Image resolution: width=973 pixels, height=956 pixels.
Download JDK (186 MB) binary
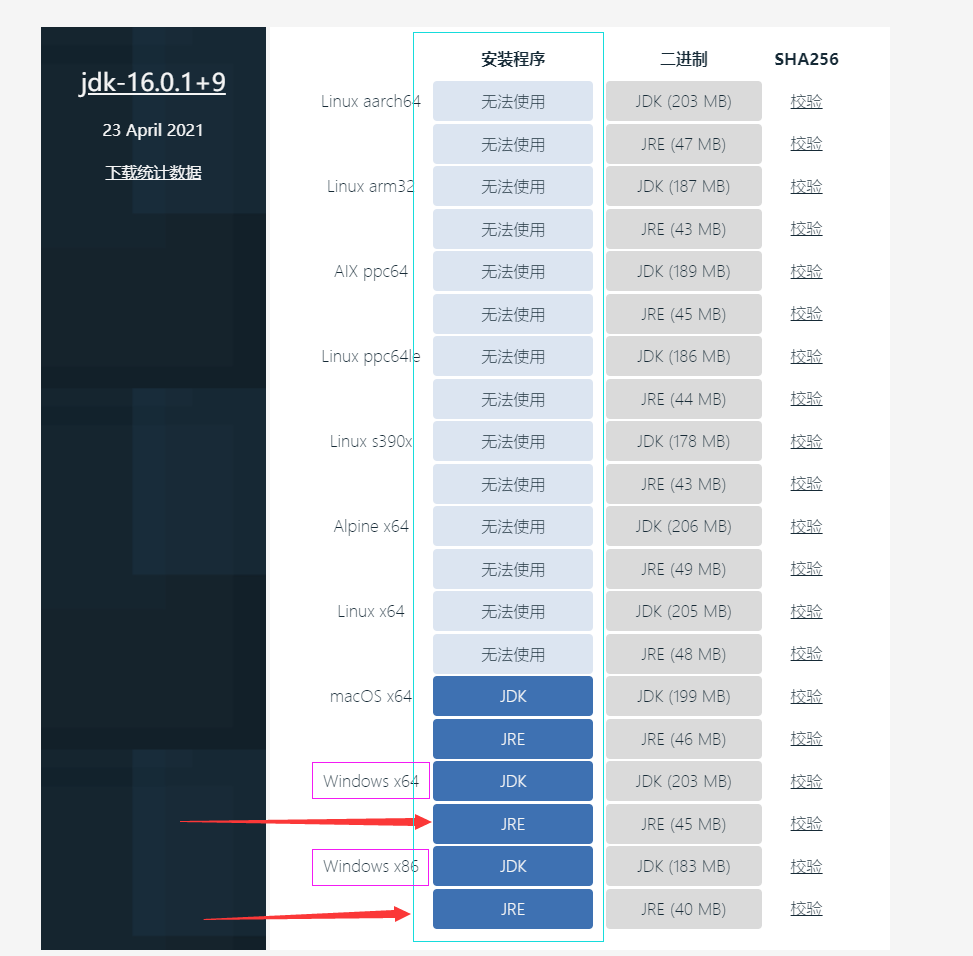684,356
